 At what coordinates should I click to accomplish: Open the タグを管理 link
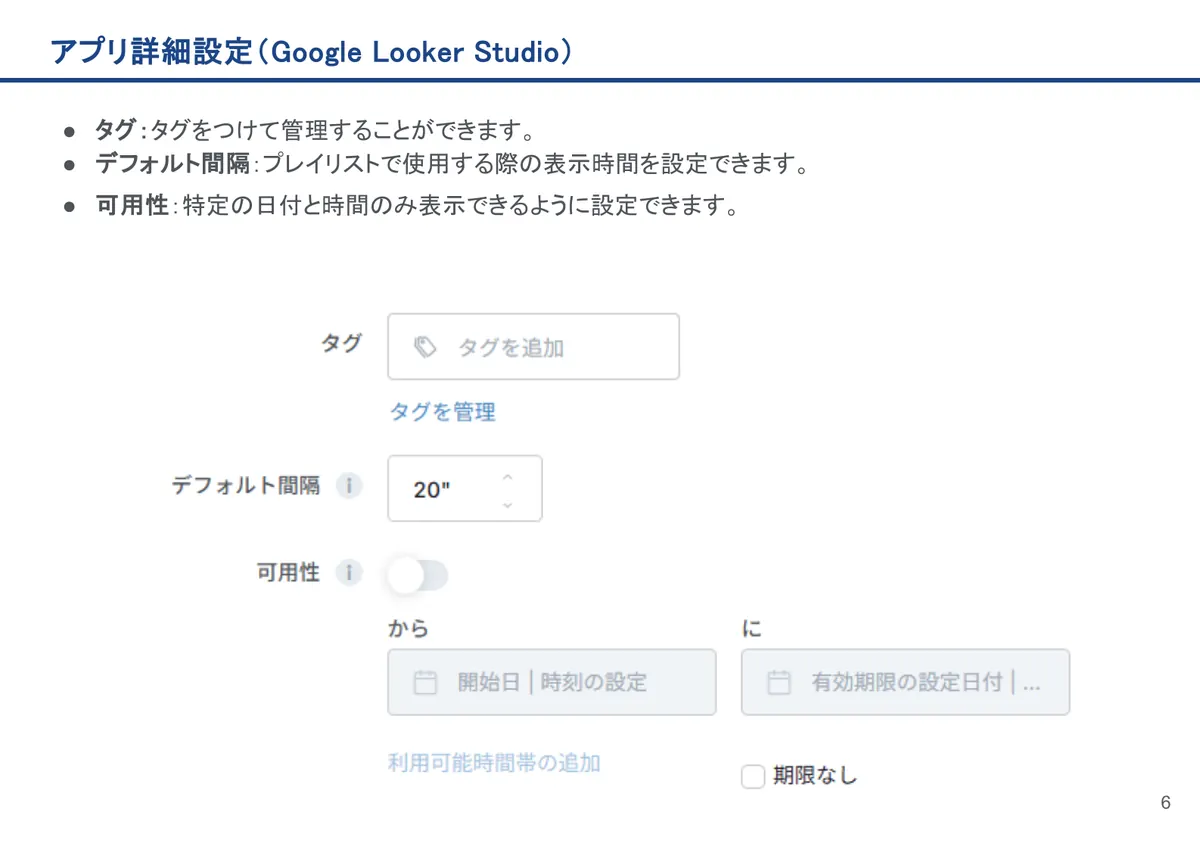coord(442,411)
